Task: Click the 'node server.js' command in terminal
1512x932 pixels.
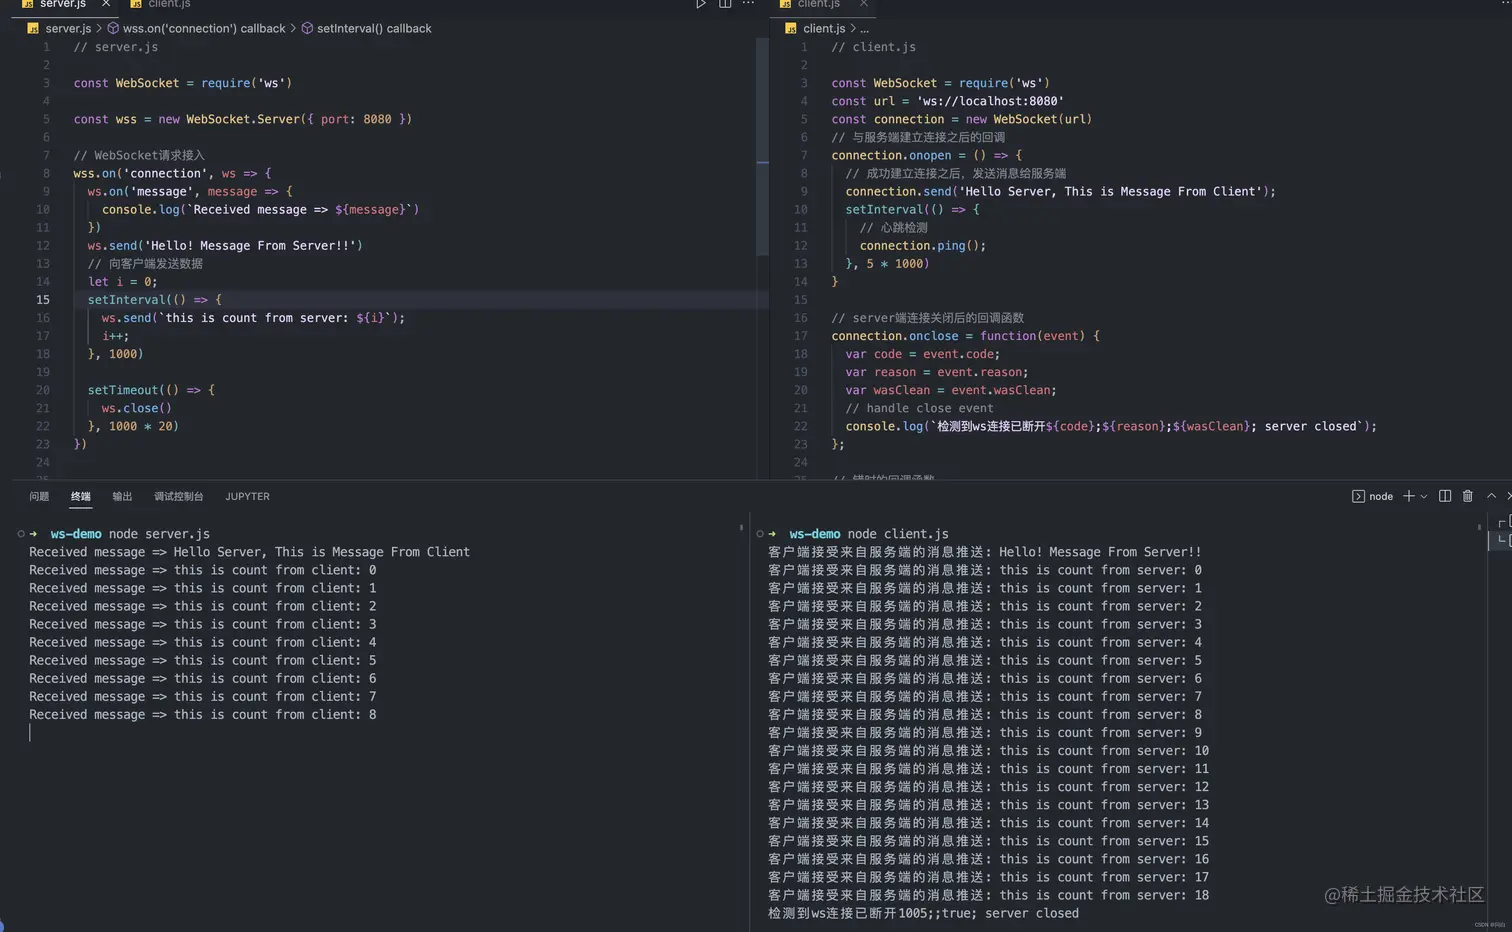Action: pos(159,534)
